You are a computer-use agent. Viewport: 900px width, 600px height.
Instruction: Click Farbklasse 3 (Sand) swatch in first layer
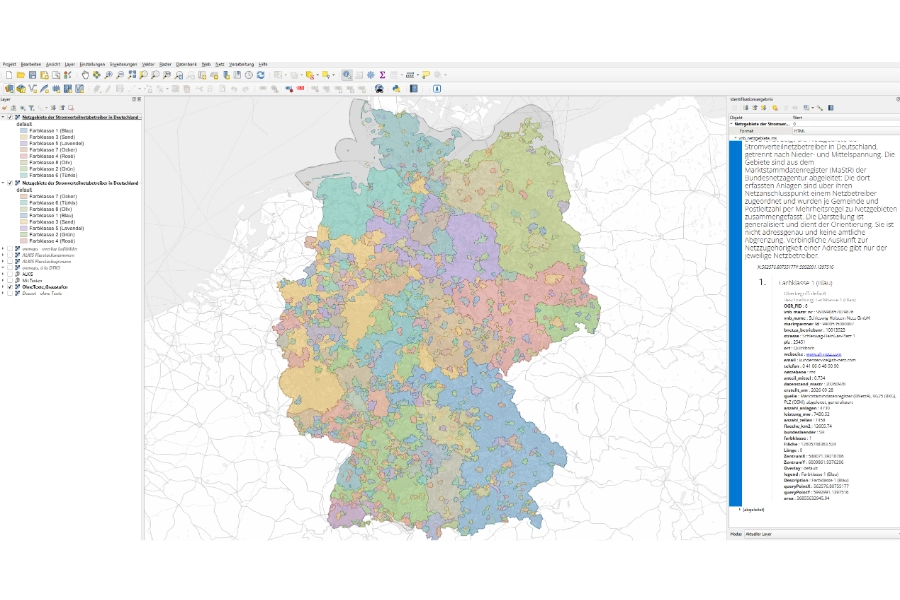[x=24, y=137]
